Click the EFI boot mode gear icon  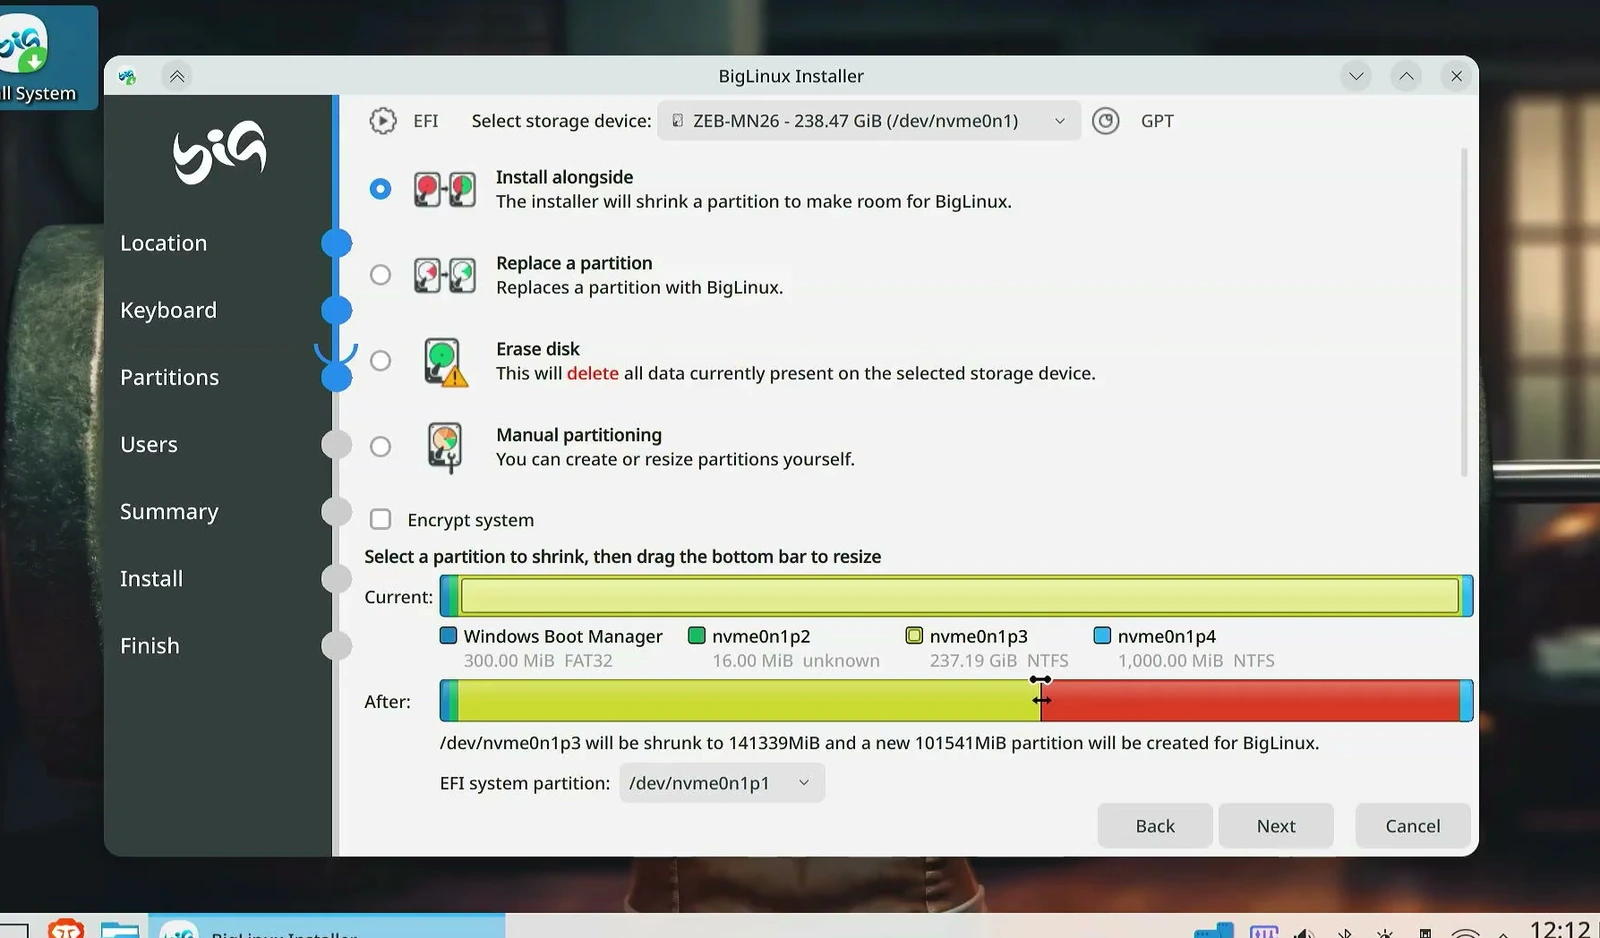point(383,121)
